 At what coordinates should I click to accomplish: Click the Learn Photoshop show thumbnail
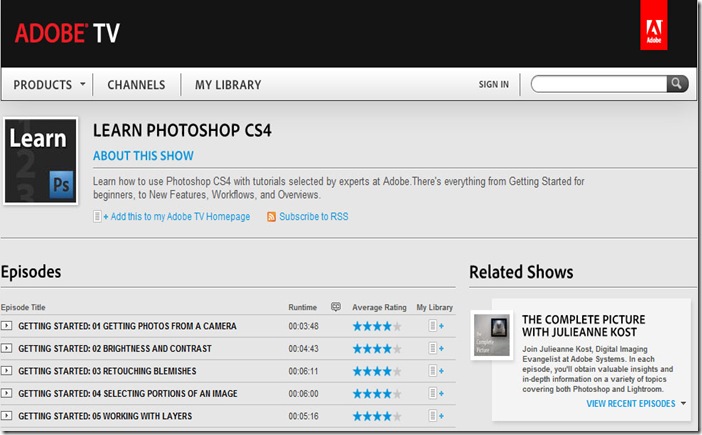pyautogui.click(x=40, y=161)
